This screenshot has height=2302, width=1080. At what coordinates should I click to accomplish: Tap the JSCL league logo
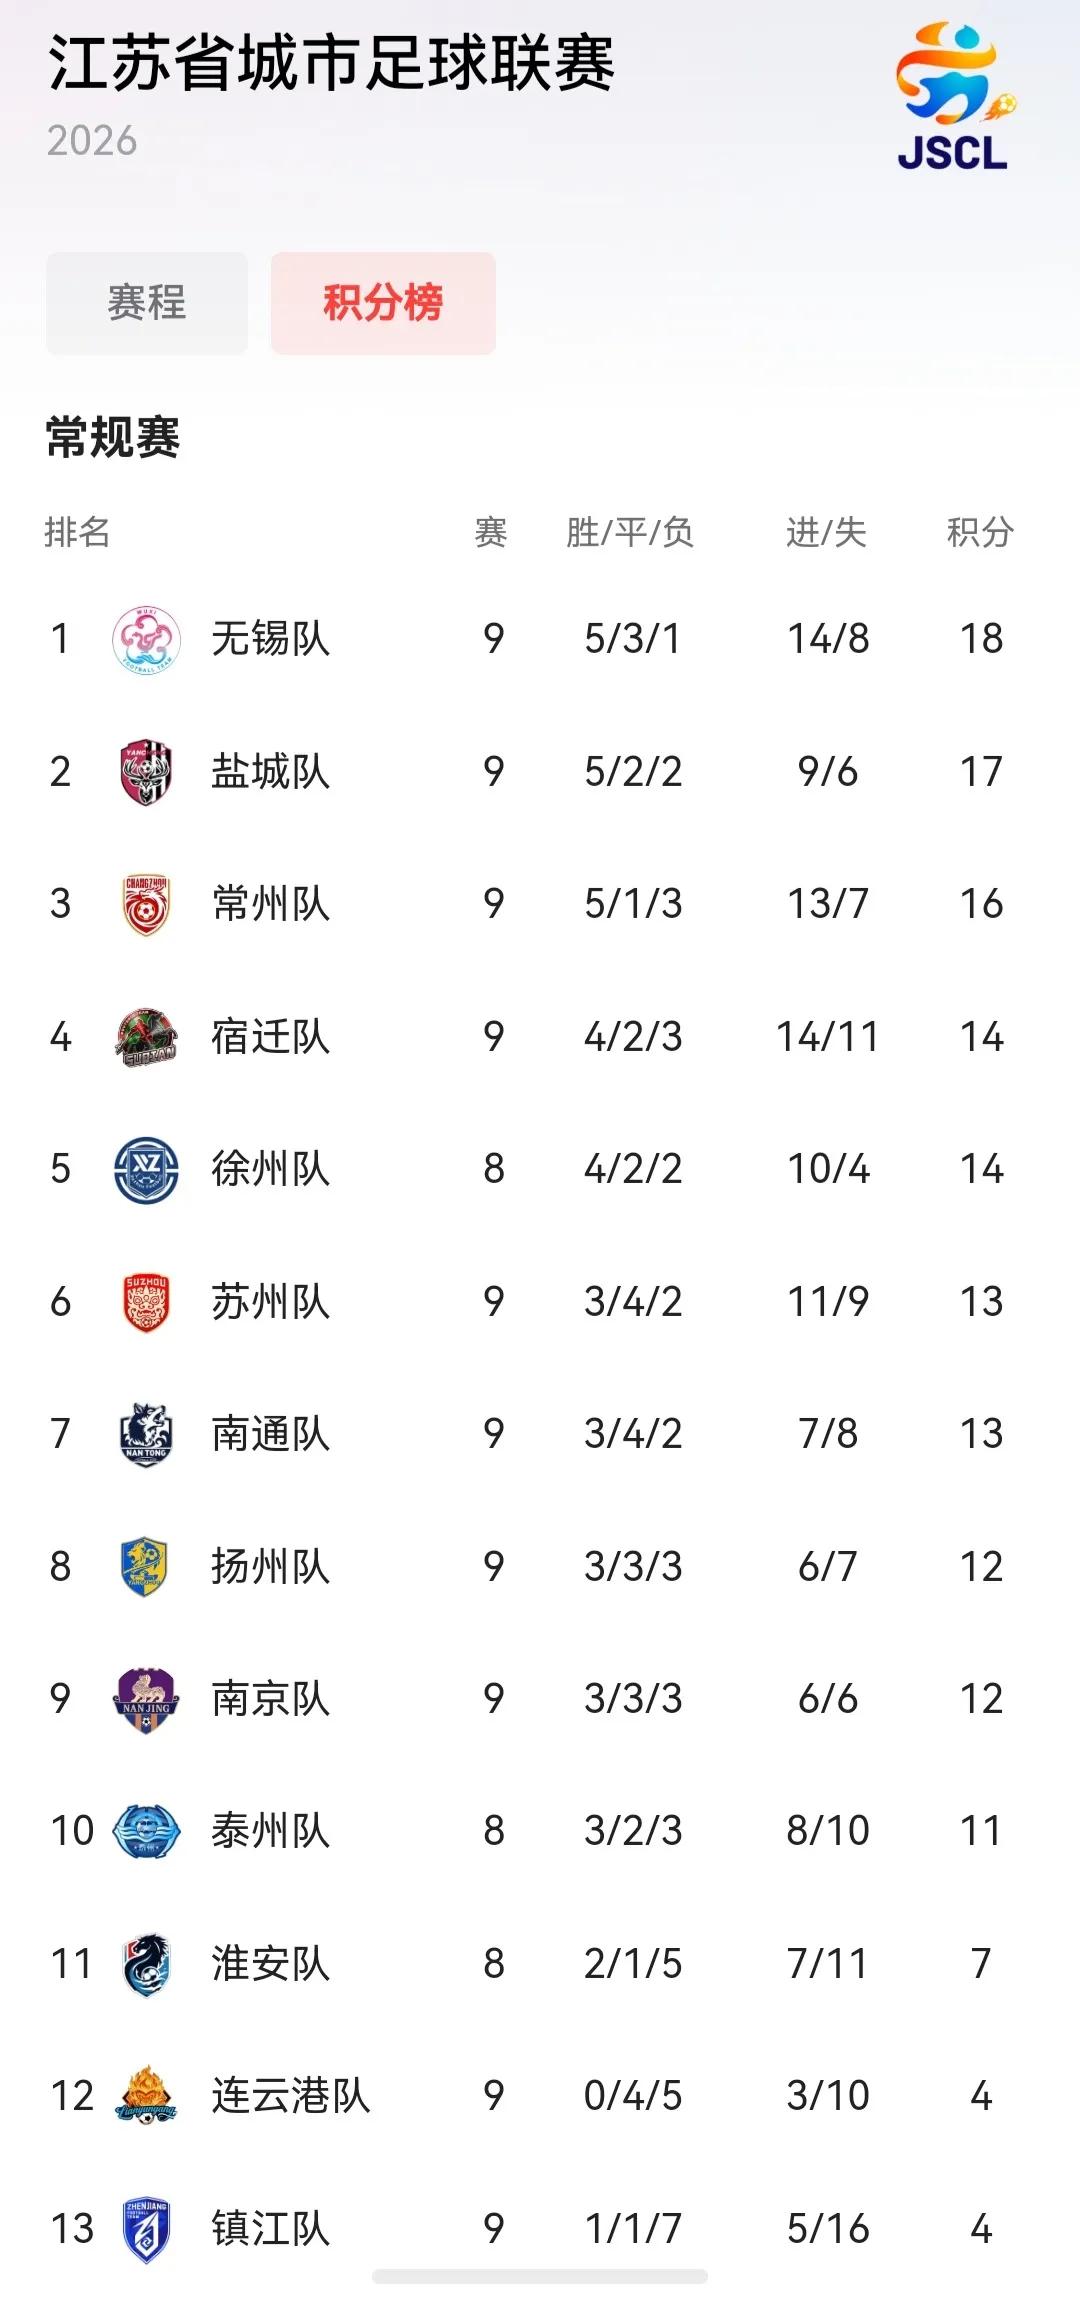coord(954,97)
